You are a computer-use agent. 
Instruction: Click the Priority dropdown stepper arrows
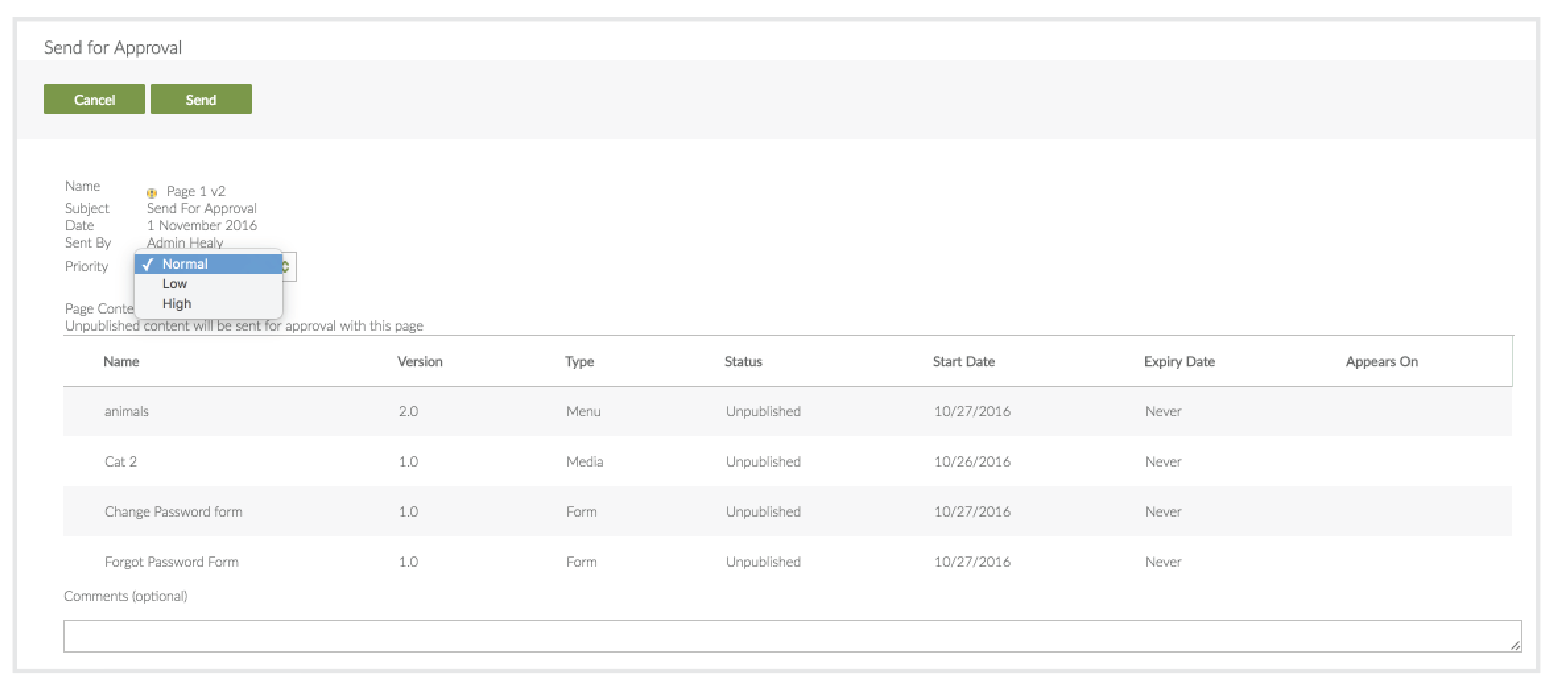pos(287,266)
